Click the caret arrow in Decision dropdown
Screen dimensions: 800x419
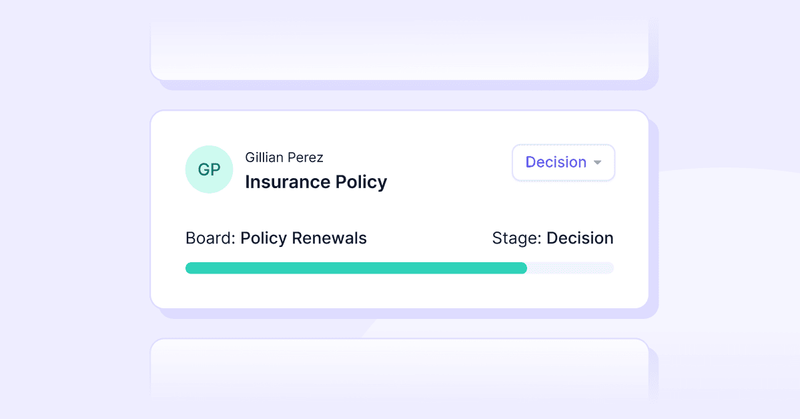(597, 163)
